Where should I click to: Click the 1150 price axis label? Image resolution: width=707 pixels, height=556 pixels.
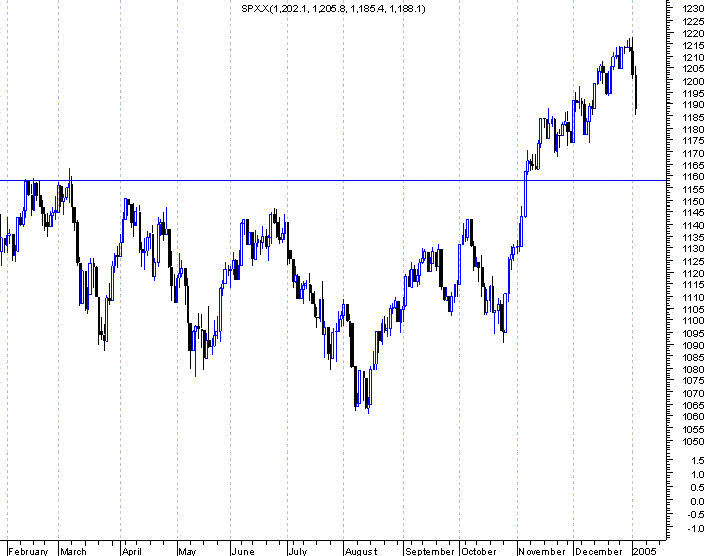click(x=693, y=201)
